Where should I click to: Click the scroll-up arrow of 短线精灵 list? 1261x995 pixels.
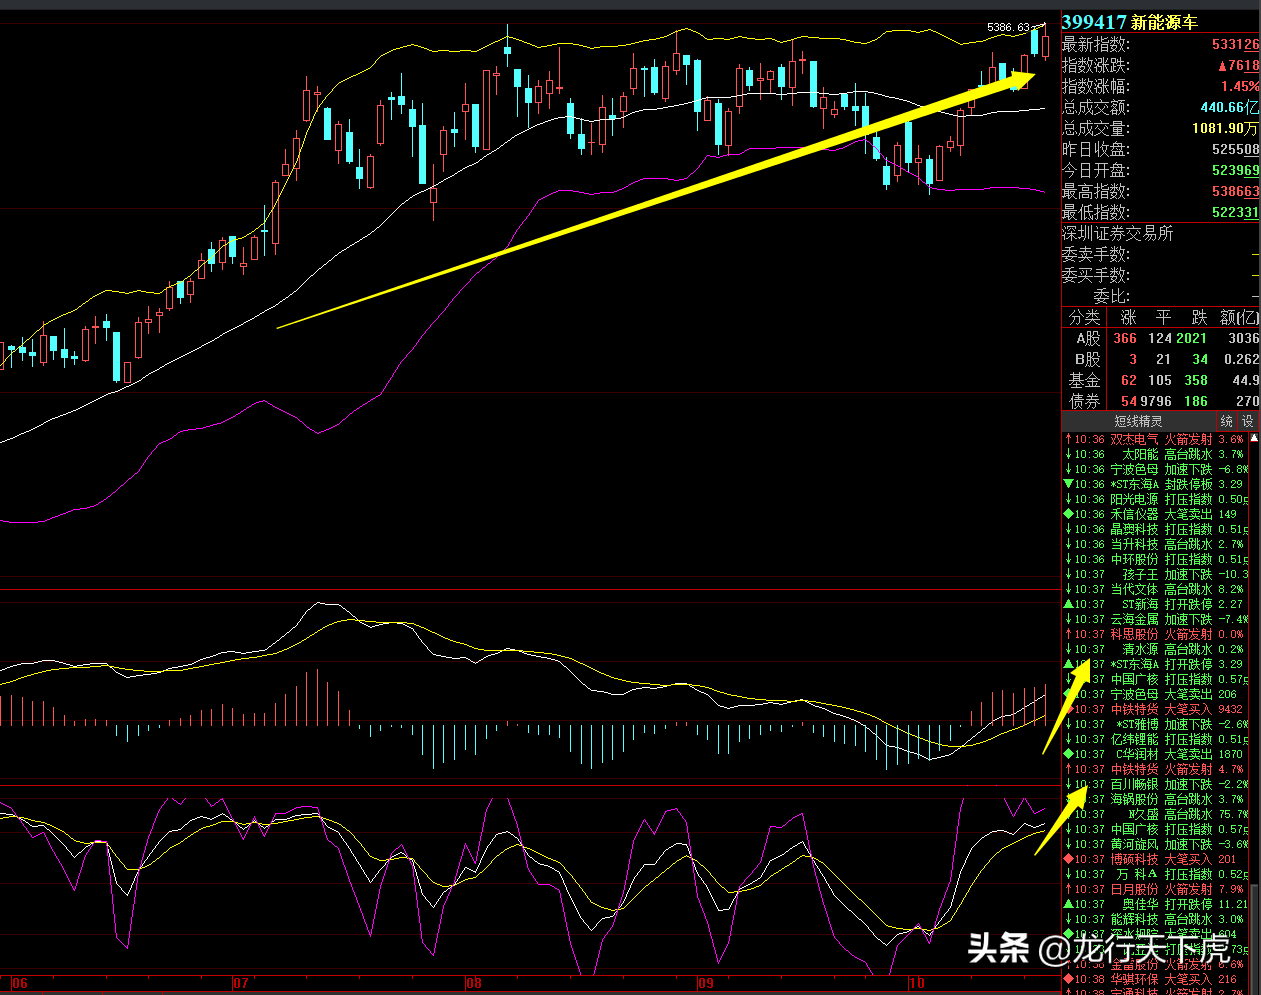[x=1254, y=439]
